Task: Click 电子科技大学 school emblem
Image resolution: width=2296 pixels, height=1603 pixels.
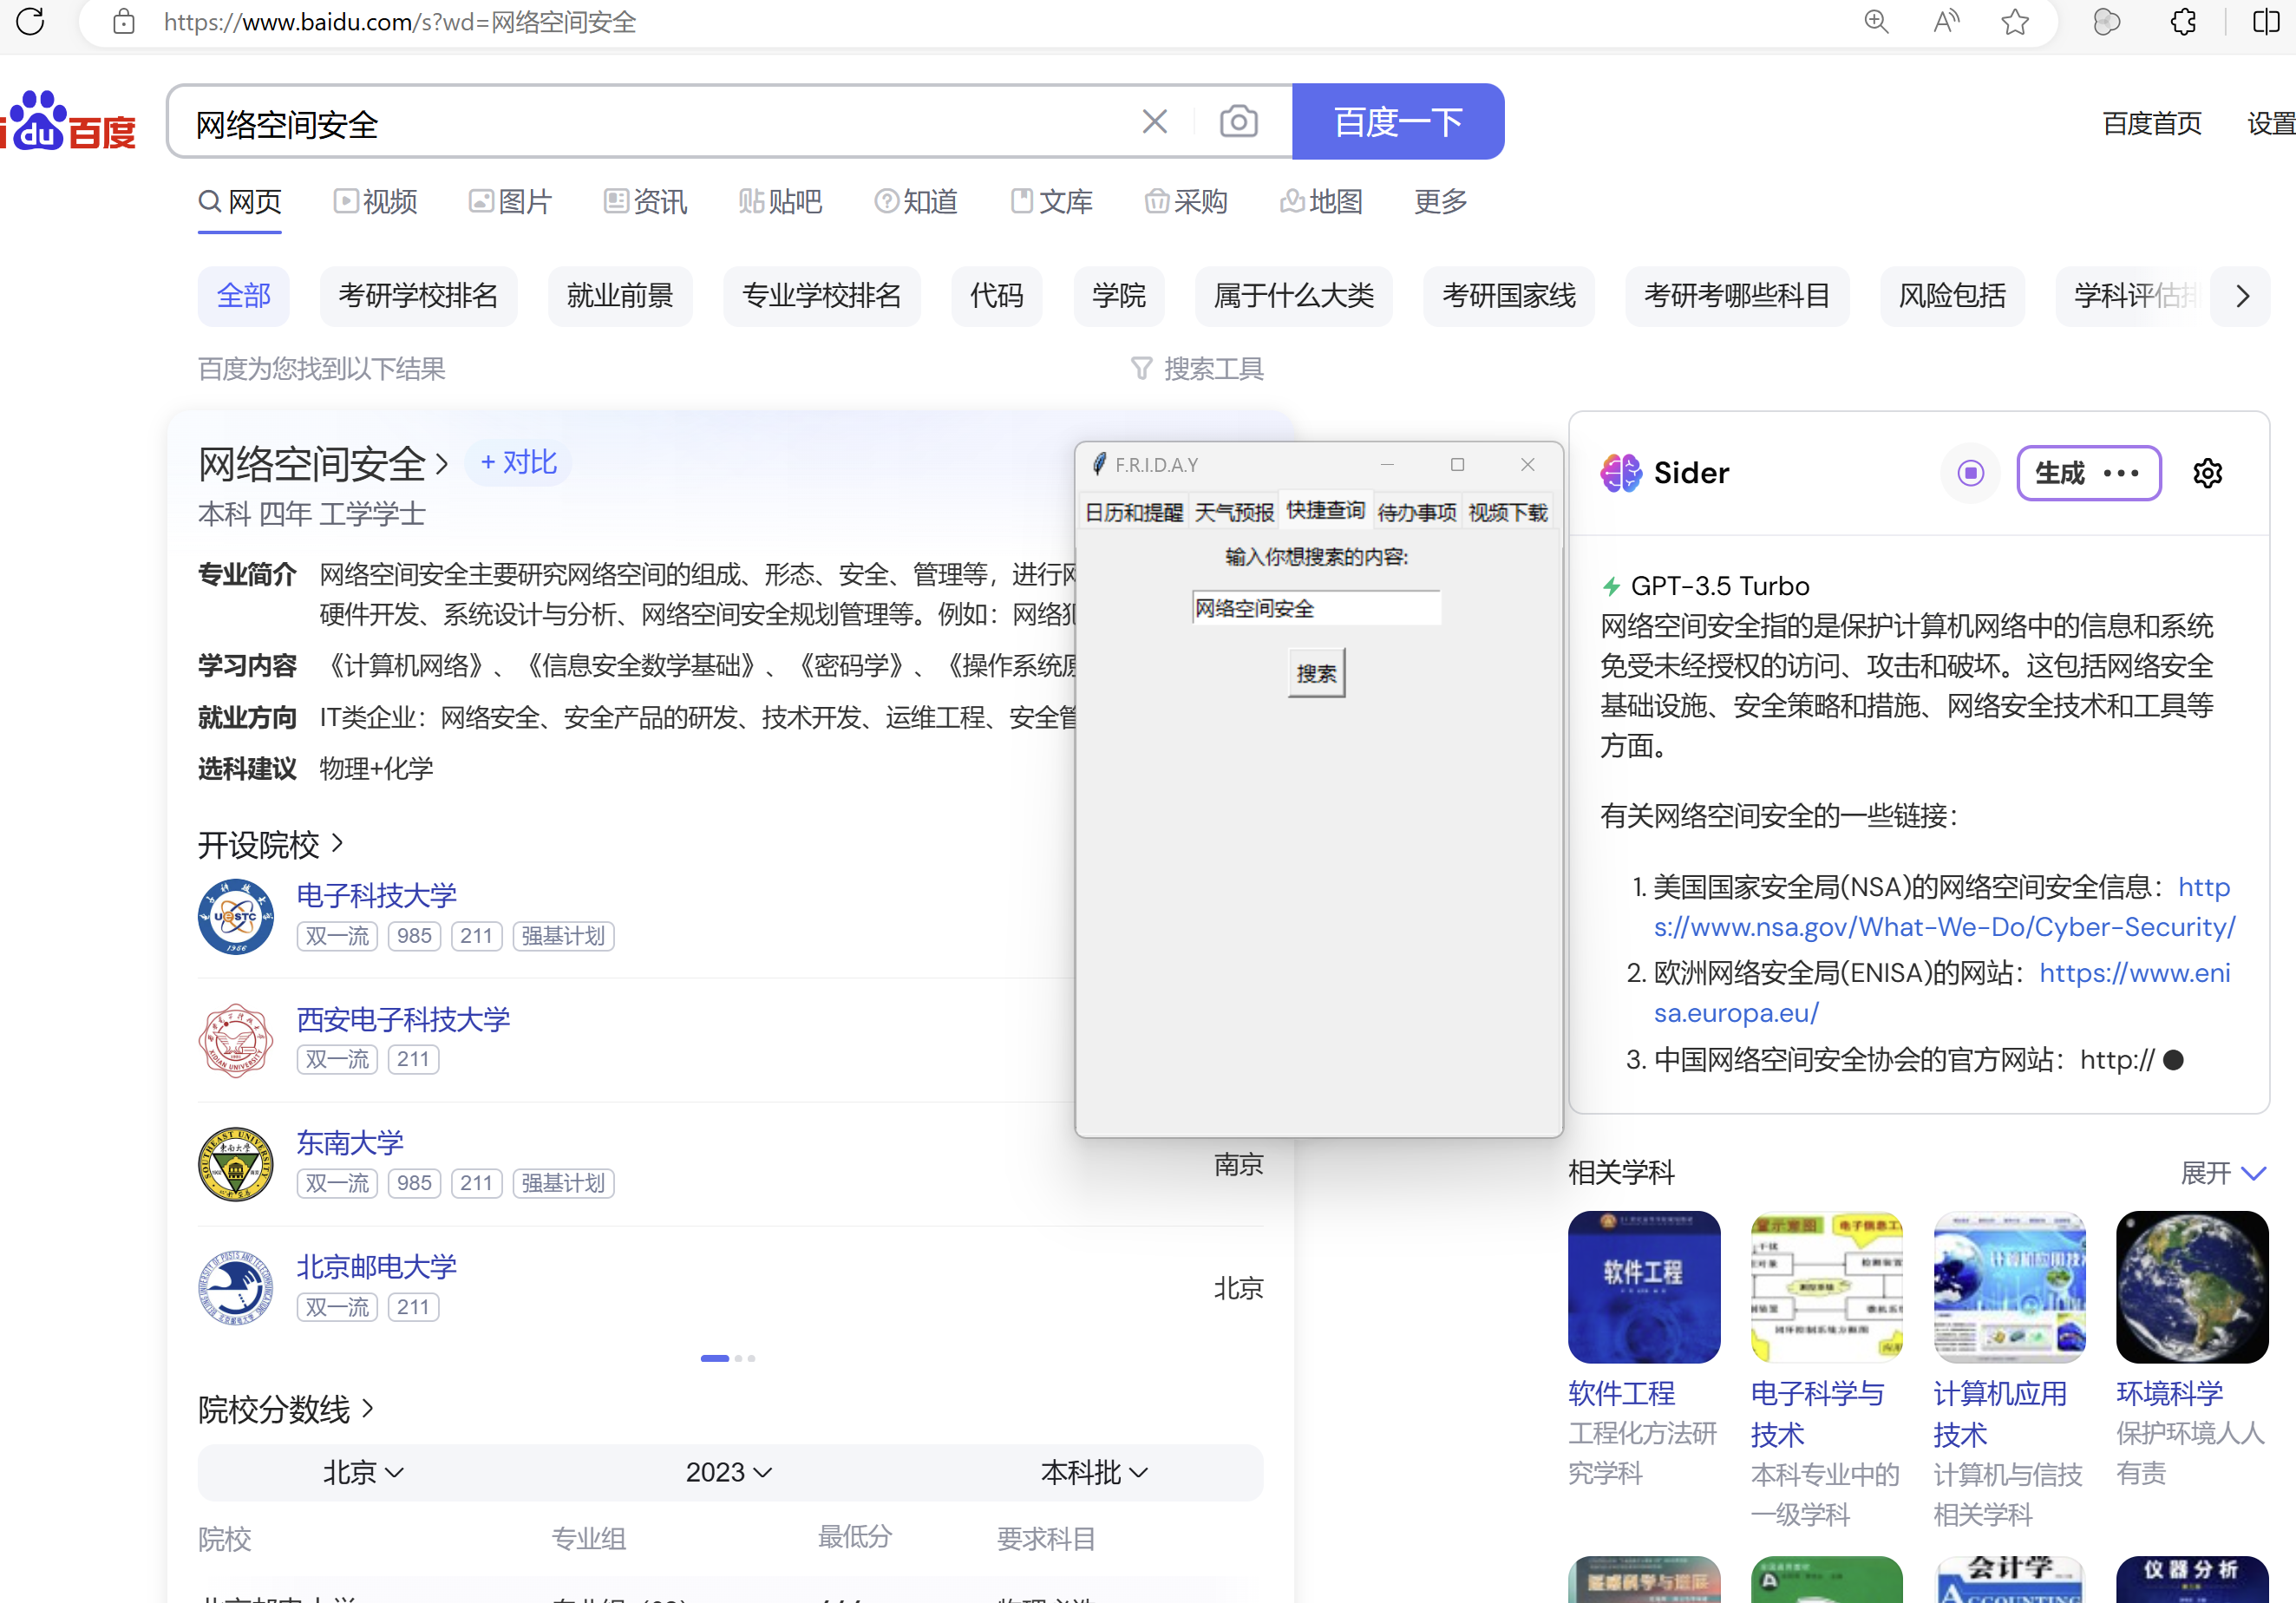Action: 236,916
